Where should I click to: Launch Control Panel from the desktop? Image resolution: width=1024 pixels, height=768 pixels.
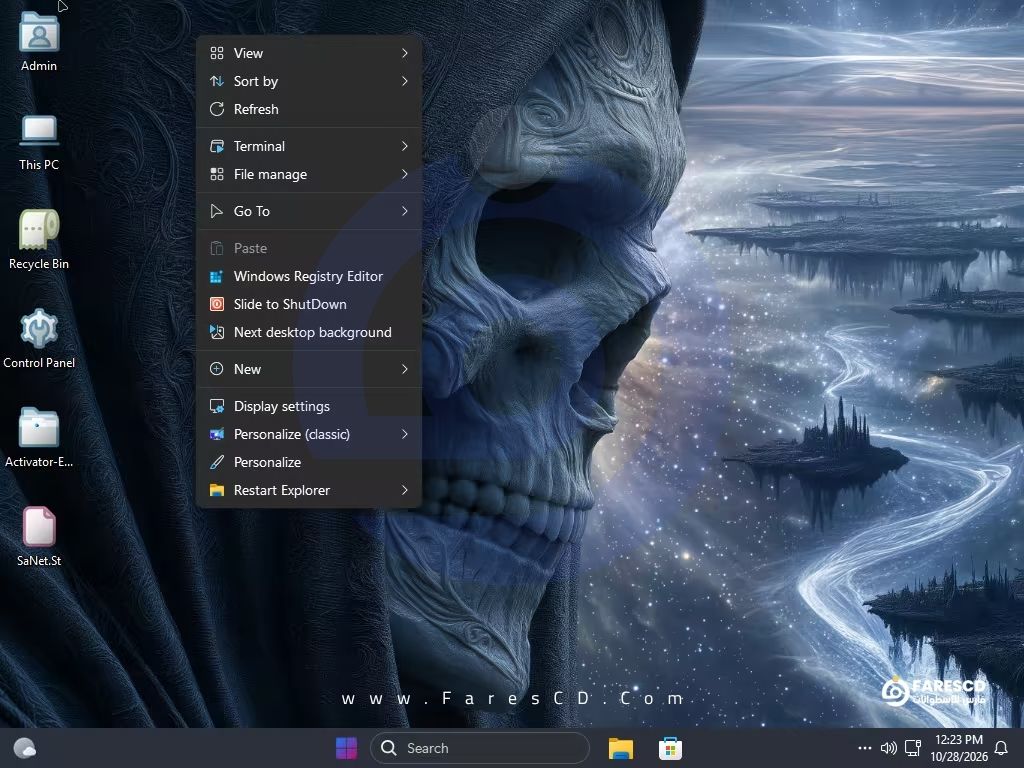[39, 328]
